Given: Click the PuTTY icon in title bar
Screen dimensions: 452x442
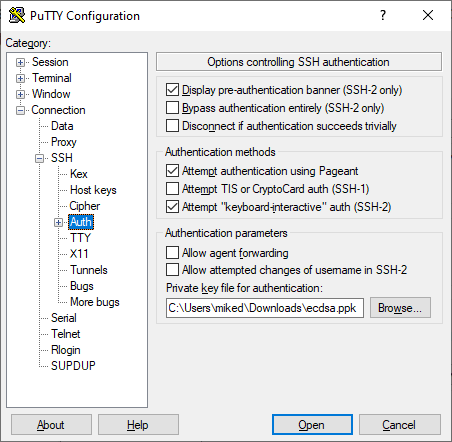Looking at the screenshot, I should (x=17, y=15).
